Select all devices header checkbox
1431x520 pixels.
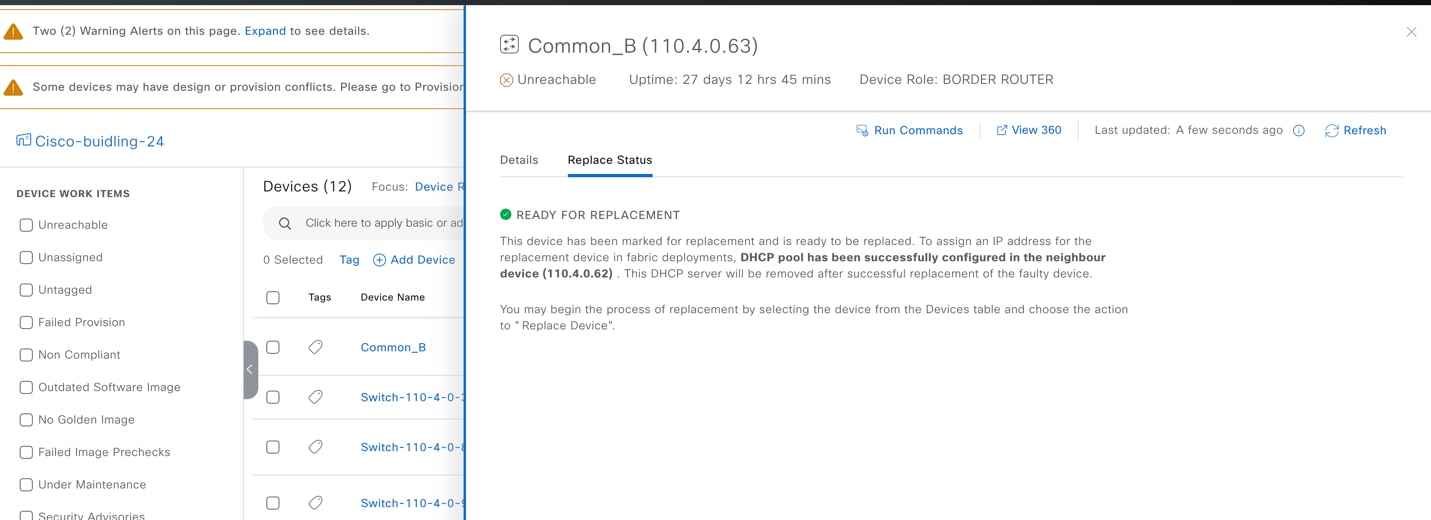273,298
